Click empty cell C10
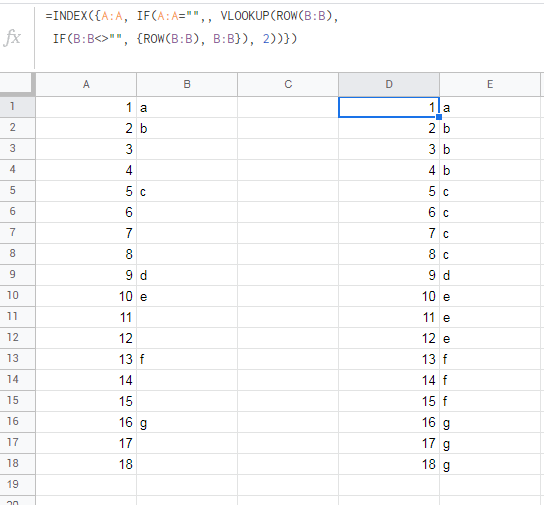544x505 pixels. pos(288,296)
